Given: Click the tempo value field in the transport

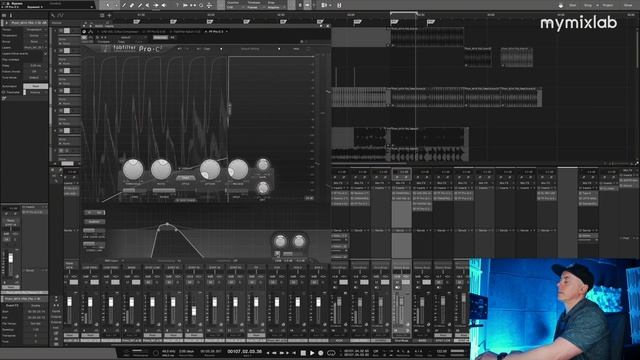Looking at the screenshot, I should click(442, 351).
